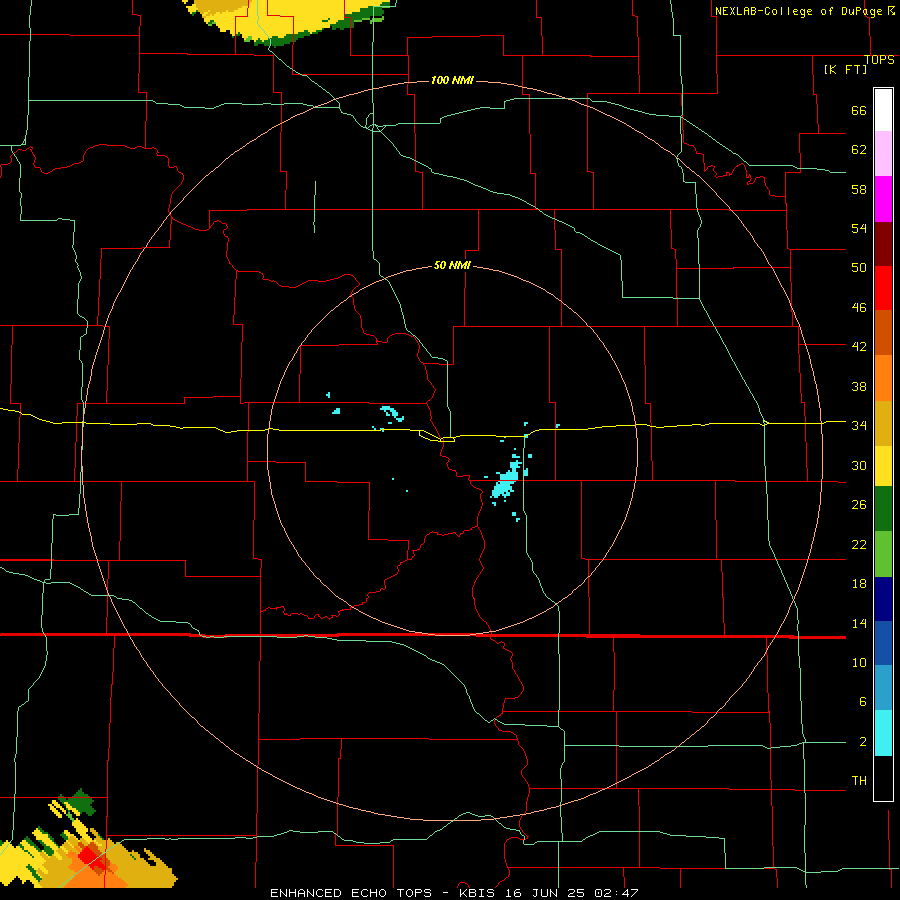Image resolution: width=900 pixels, height=900 pixels.
Task: Click the dark green 30 kft swatch
Action: pyautogui.click(x=883, y=509)
